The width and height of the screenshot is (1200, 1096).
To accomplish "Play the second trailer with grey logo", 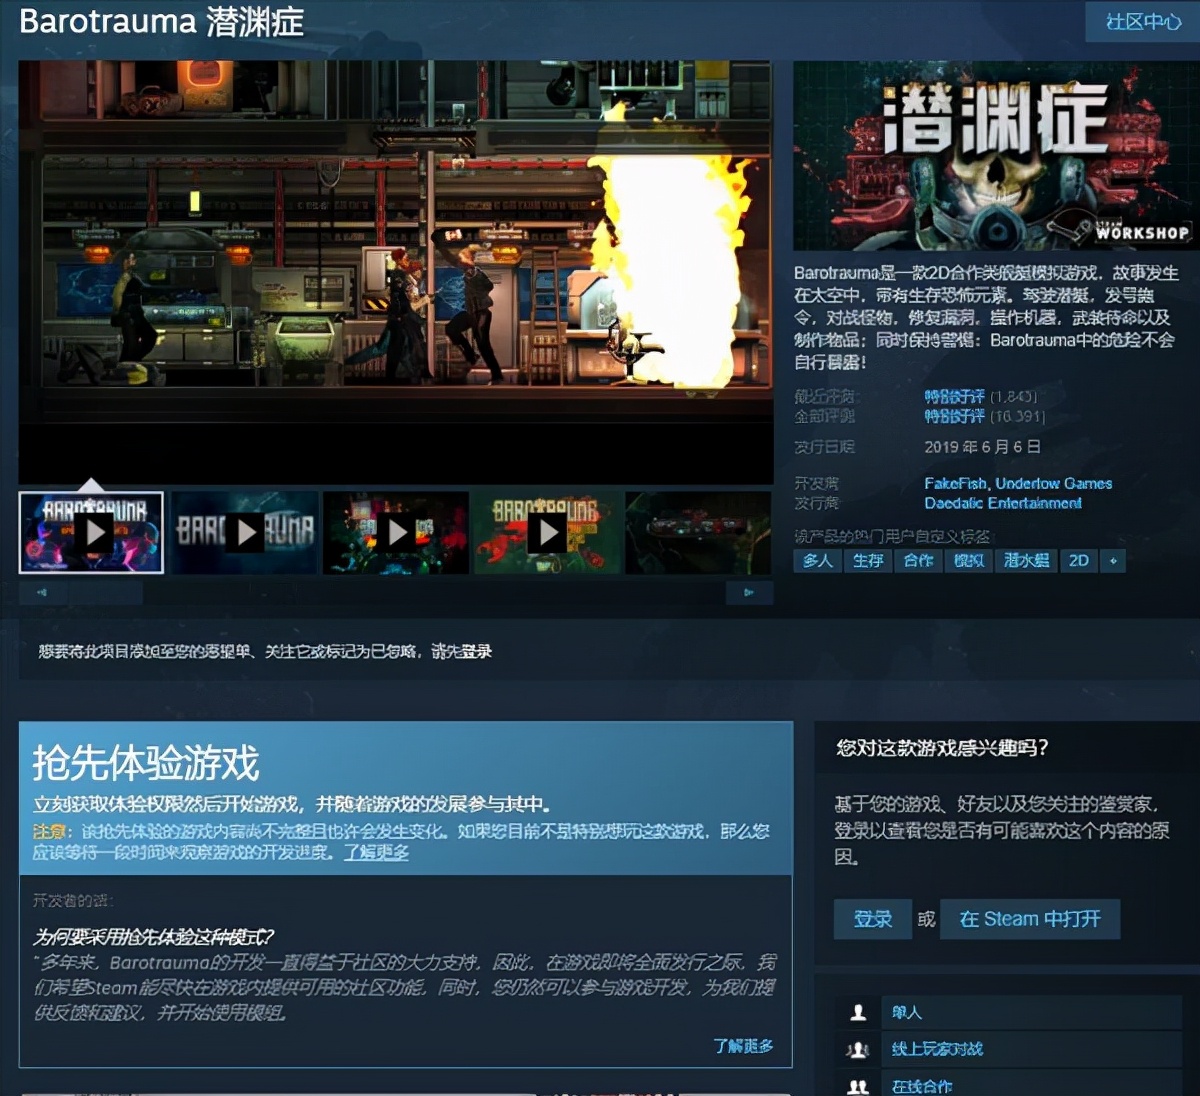I will tap(245, 532).
